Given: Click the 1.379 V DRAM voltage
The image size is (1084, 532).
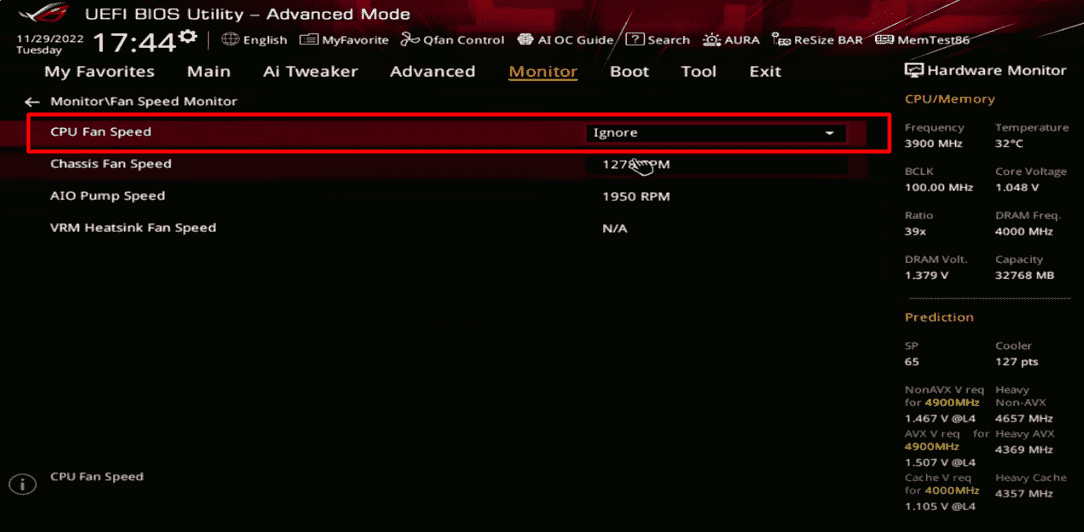Looking at the screenshot, I should (x=926, y=276).
